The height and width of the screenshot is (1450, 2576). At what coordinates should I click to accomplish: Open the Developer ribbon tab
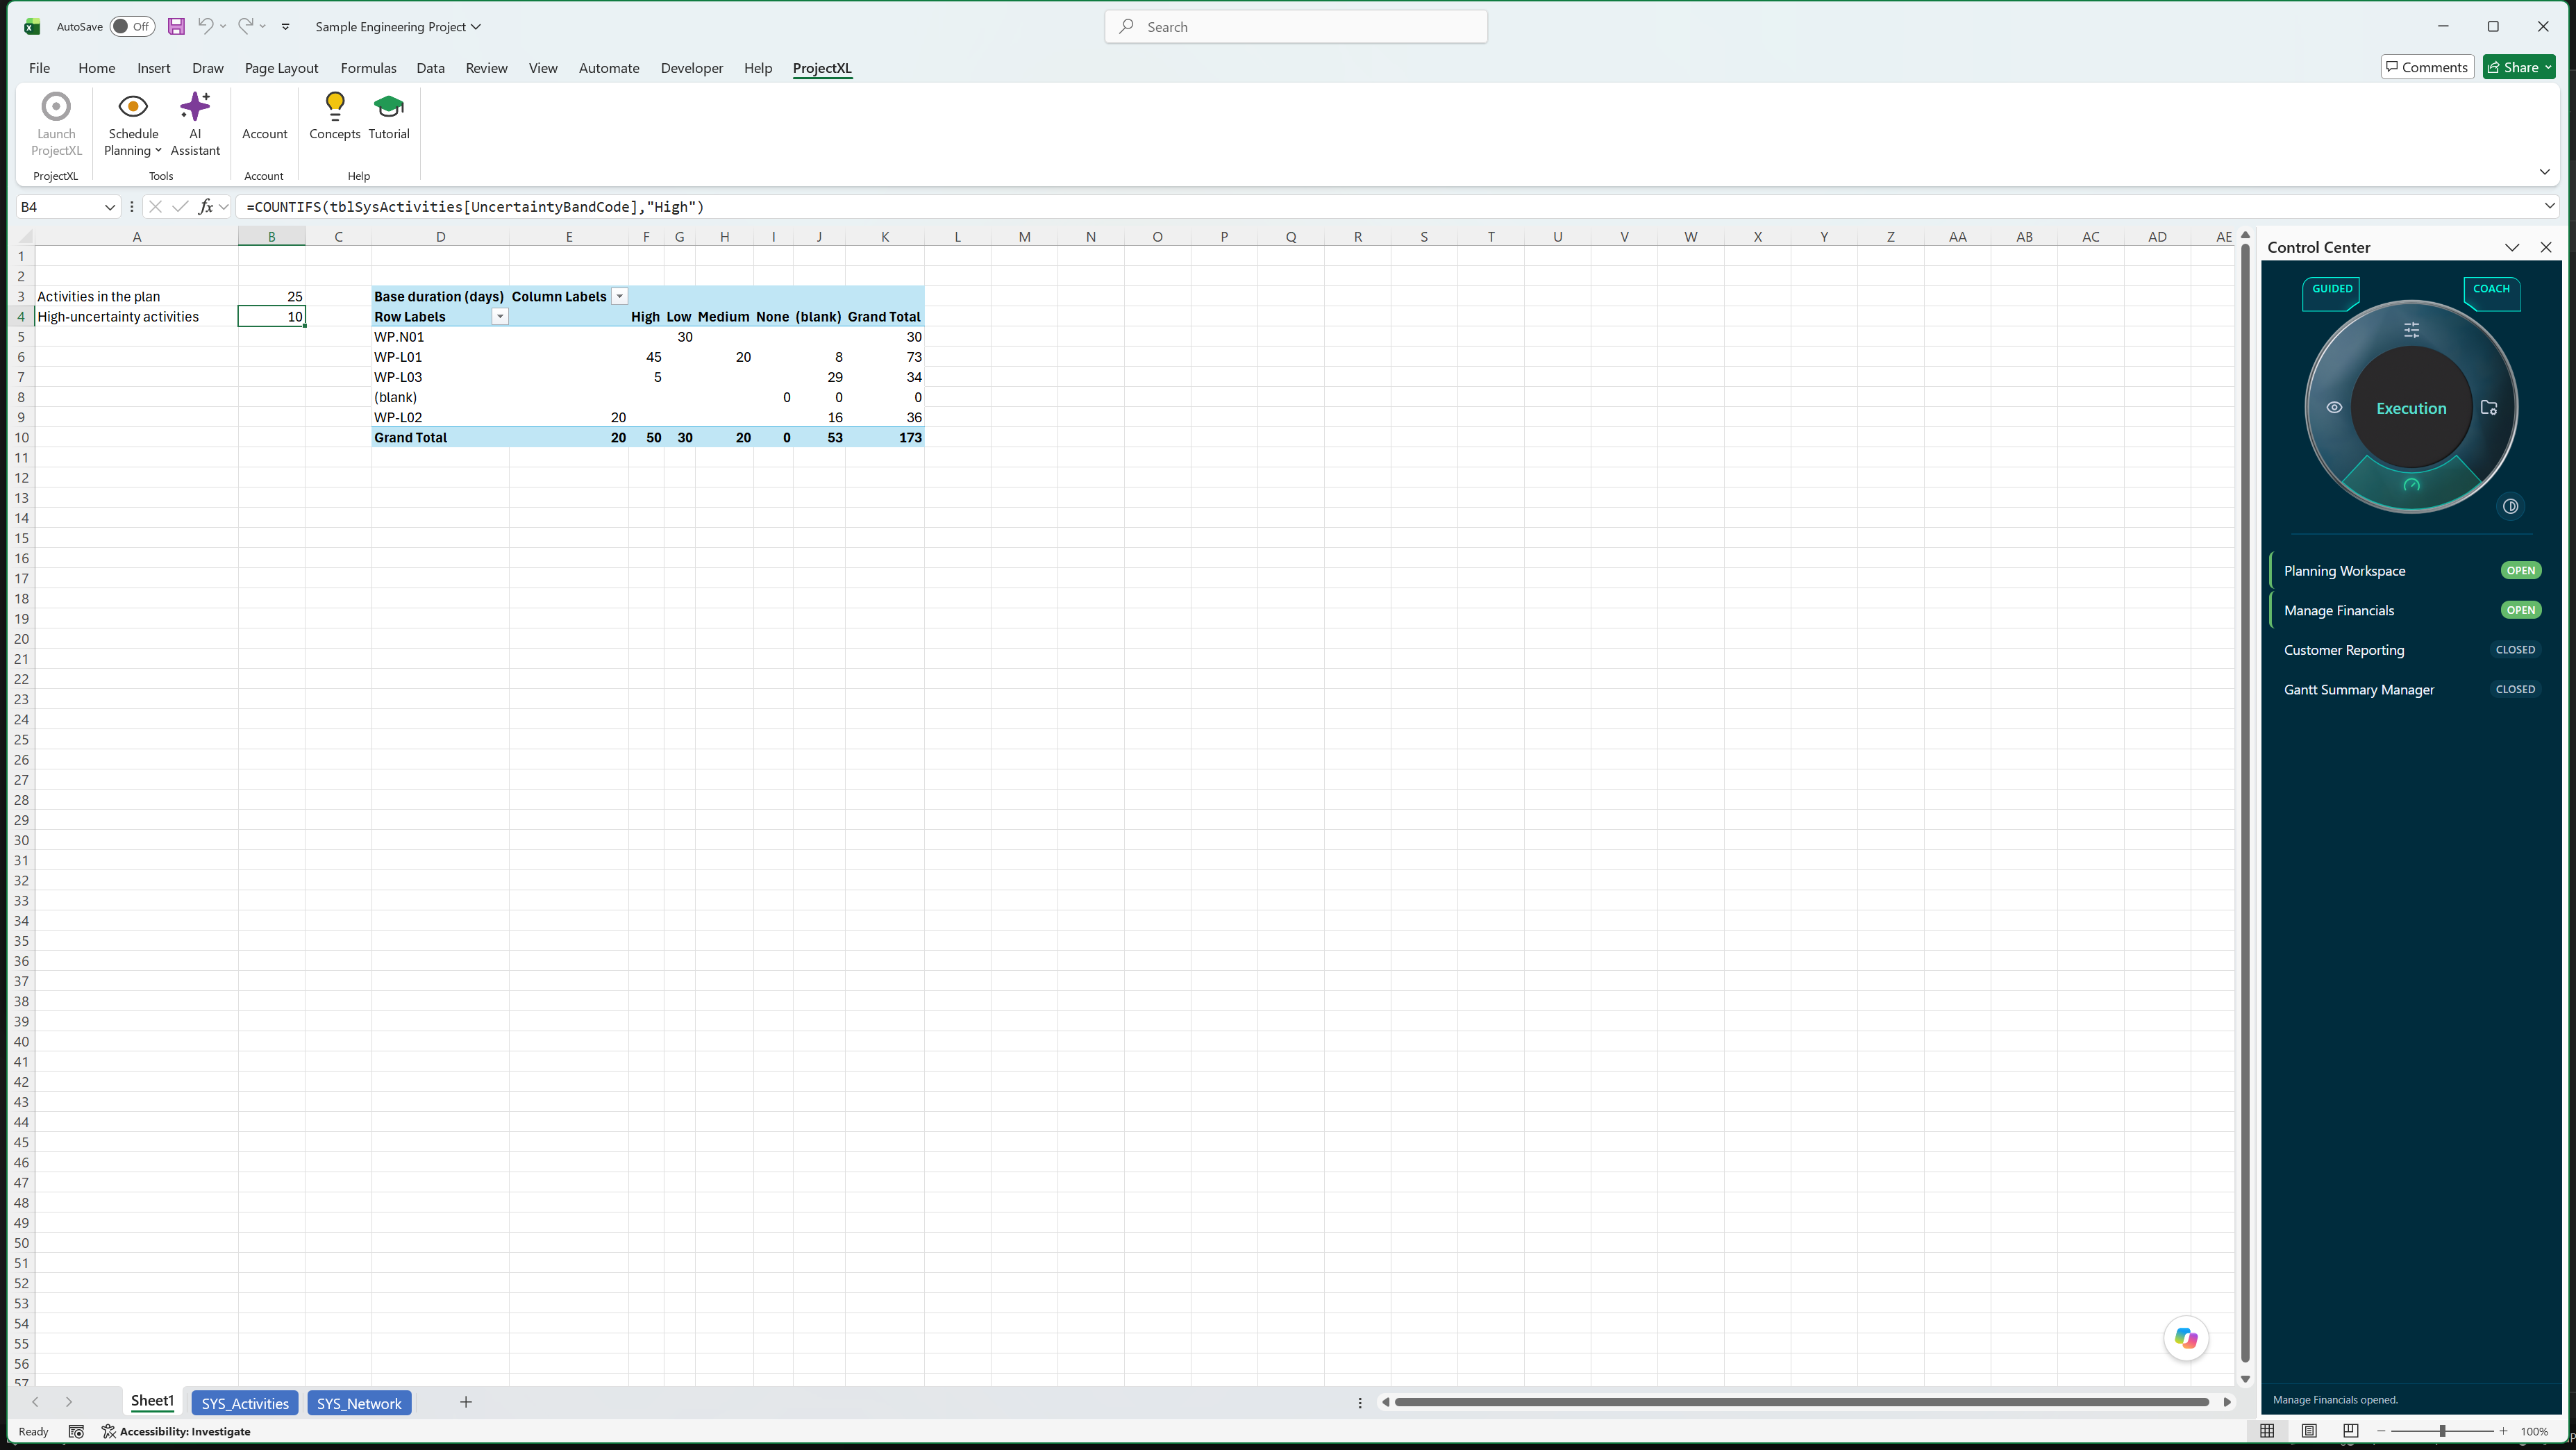(691, 68)
